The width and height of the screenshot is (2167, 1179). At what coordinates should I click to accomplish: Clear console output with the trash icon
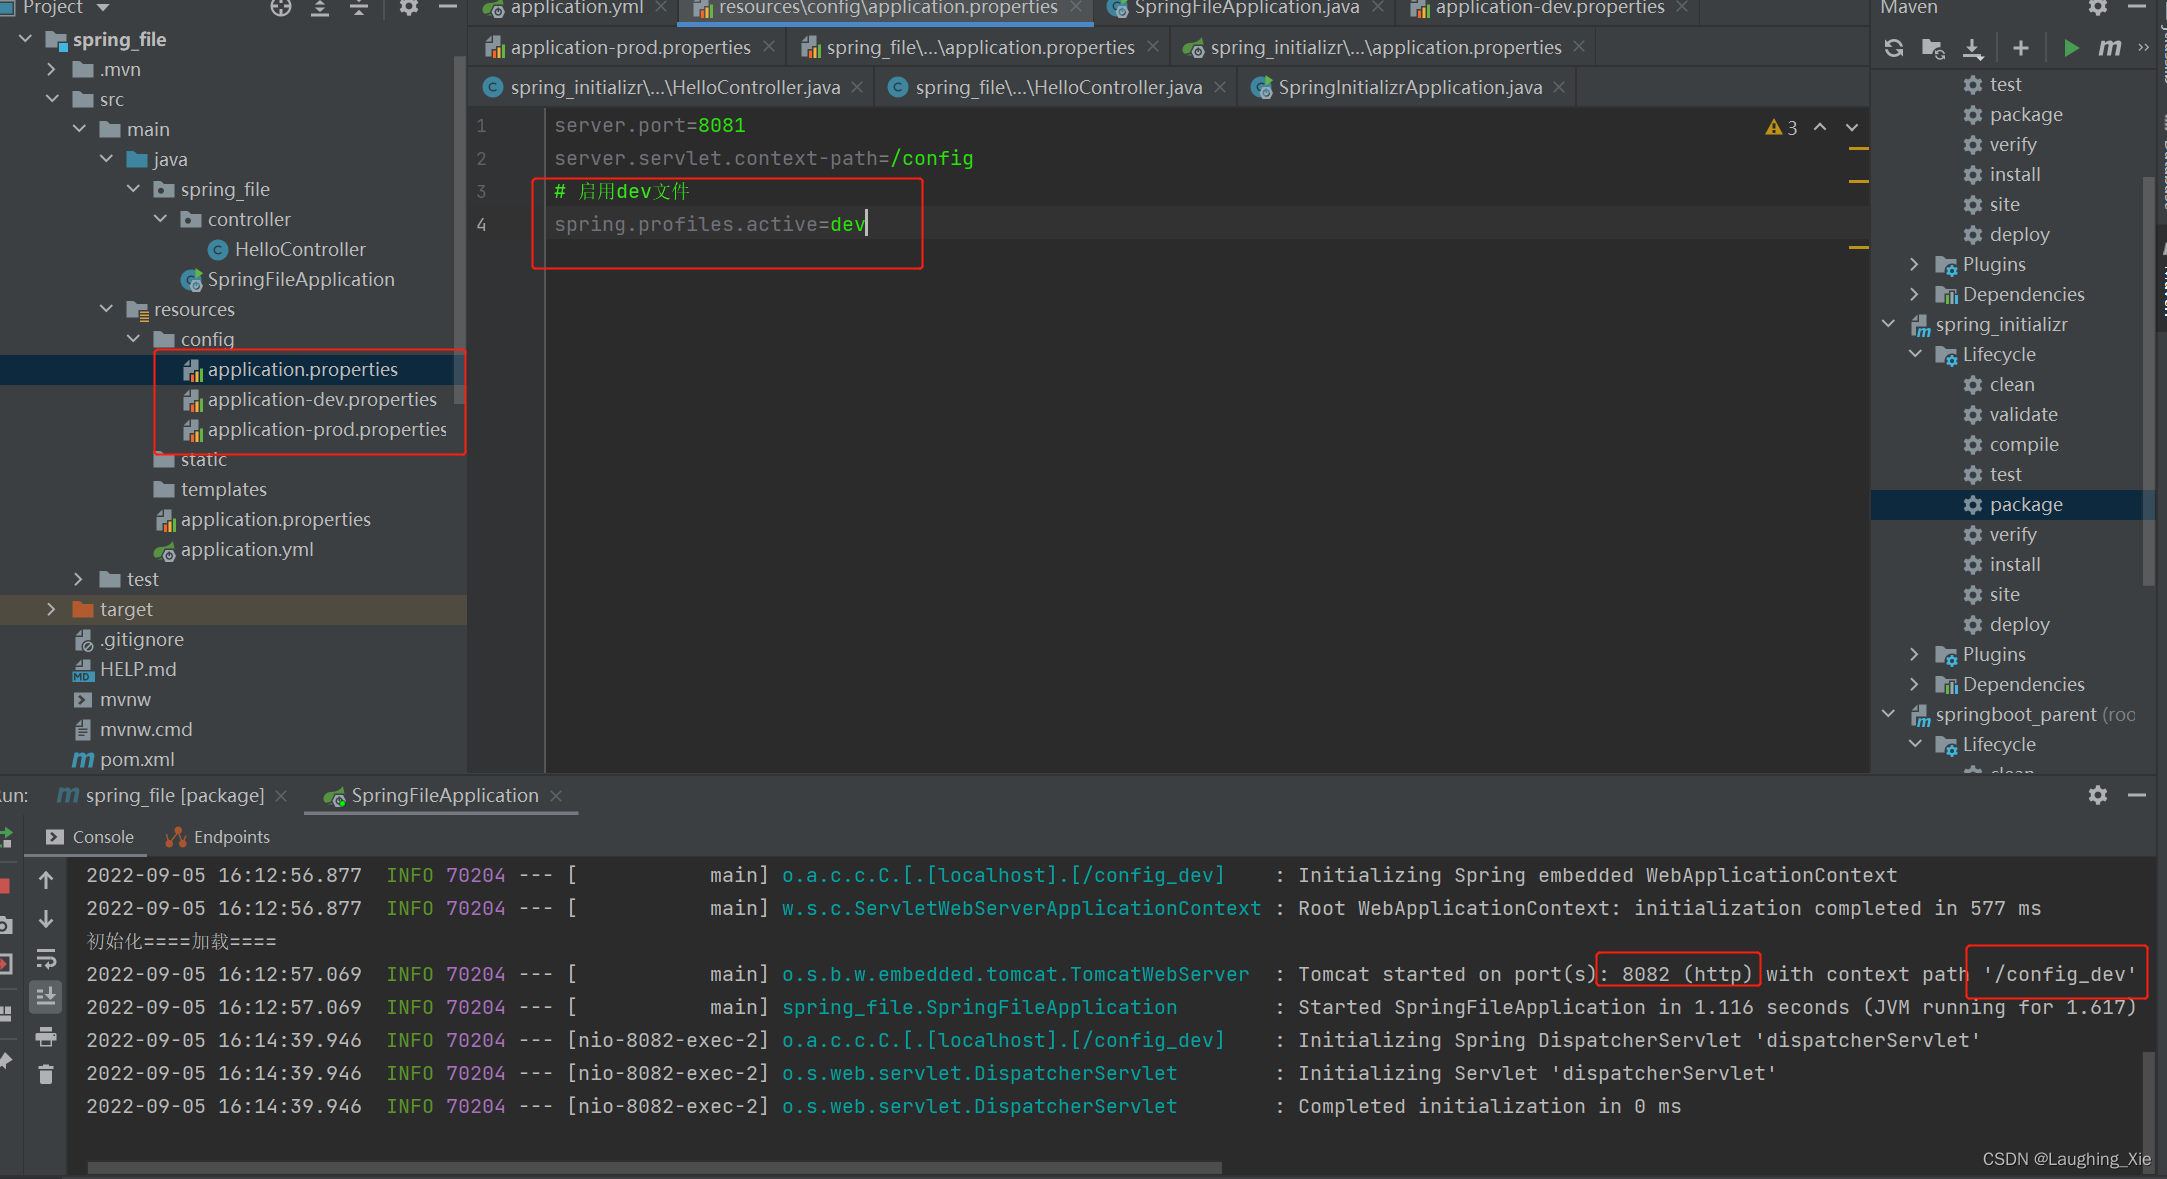[46, 1072]
